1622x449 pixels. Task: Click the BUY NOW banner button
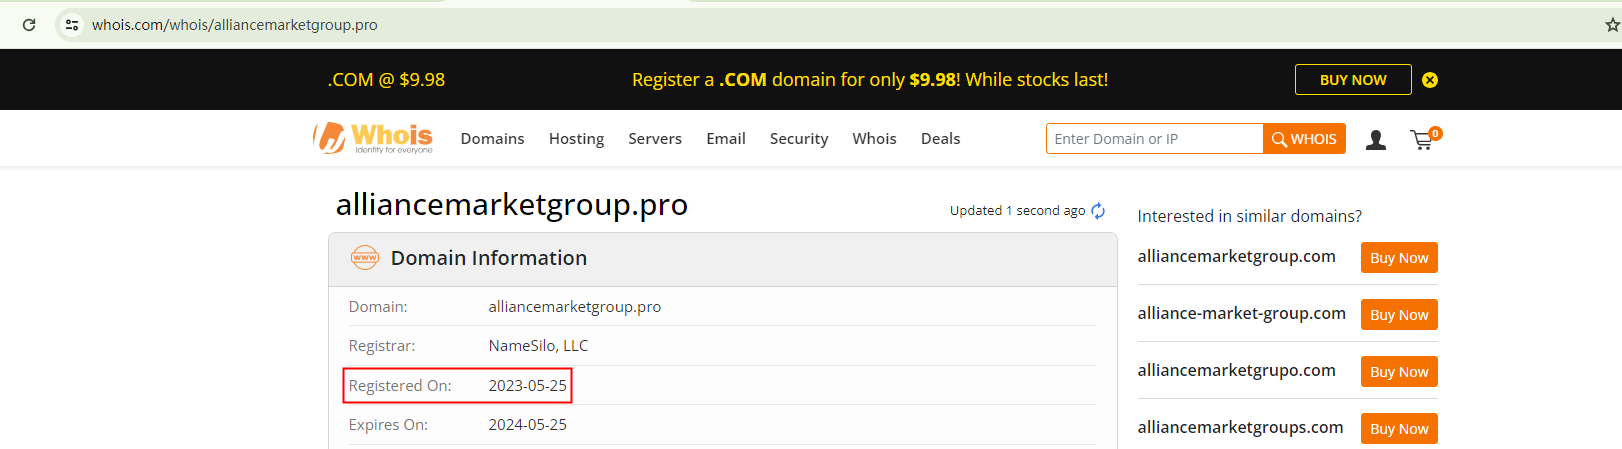(1352, 80)
